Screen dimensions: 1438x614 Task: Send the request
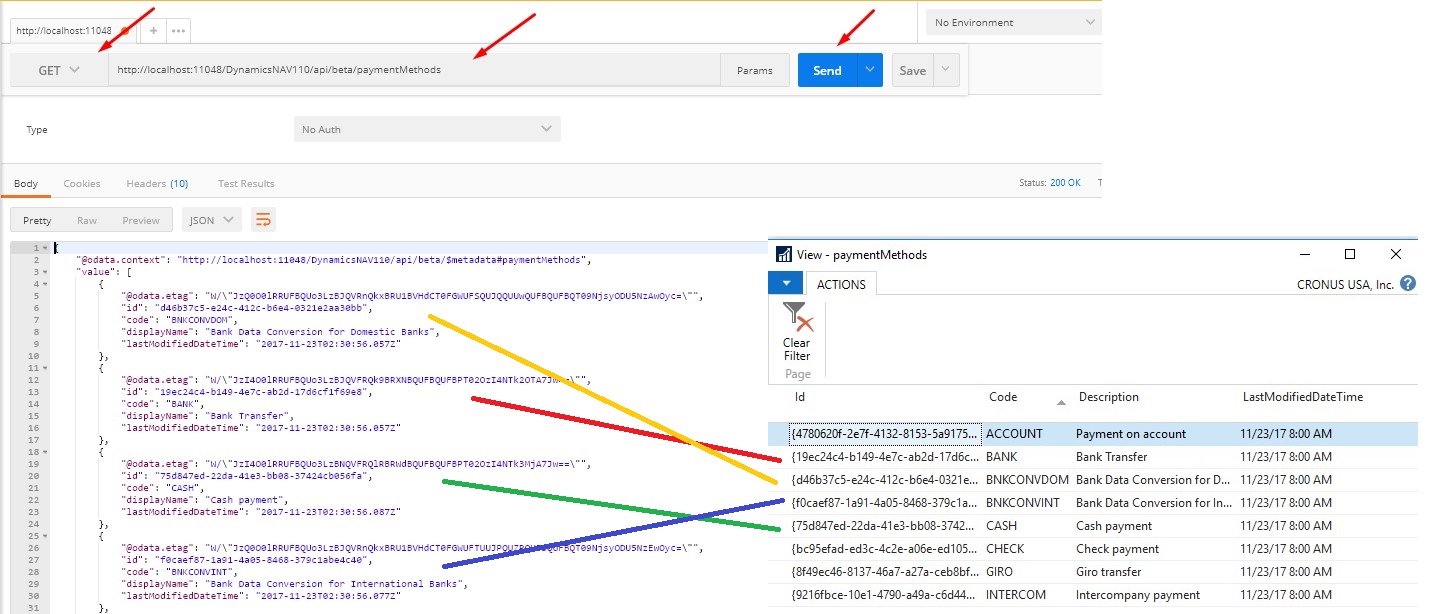pos(827,70)
